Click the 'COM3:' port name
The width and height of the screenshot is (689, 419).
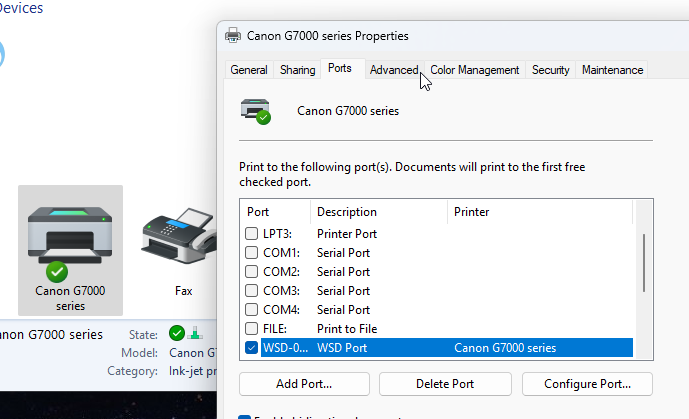[281, 291]
